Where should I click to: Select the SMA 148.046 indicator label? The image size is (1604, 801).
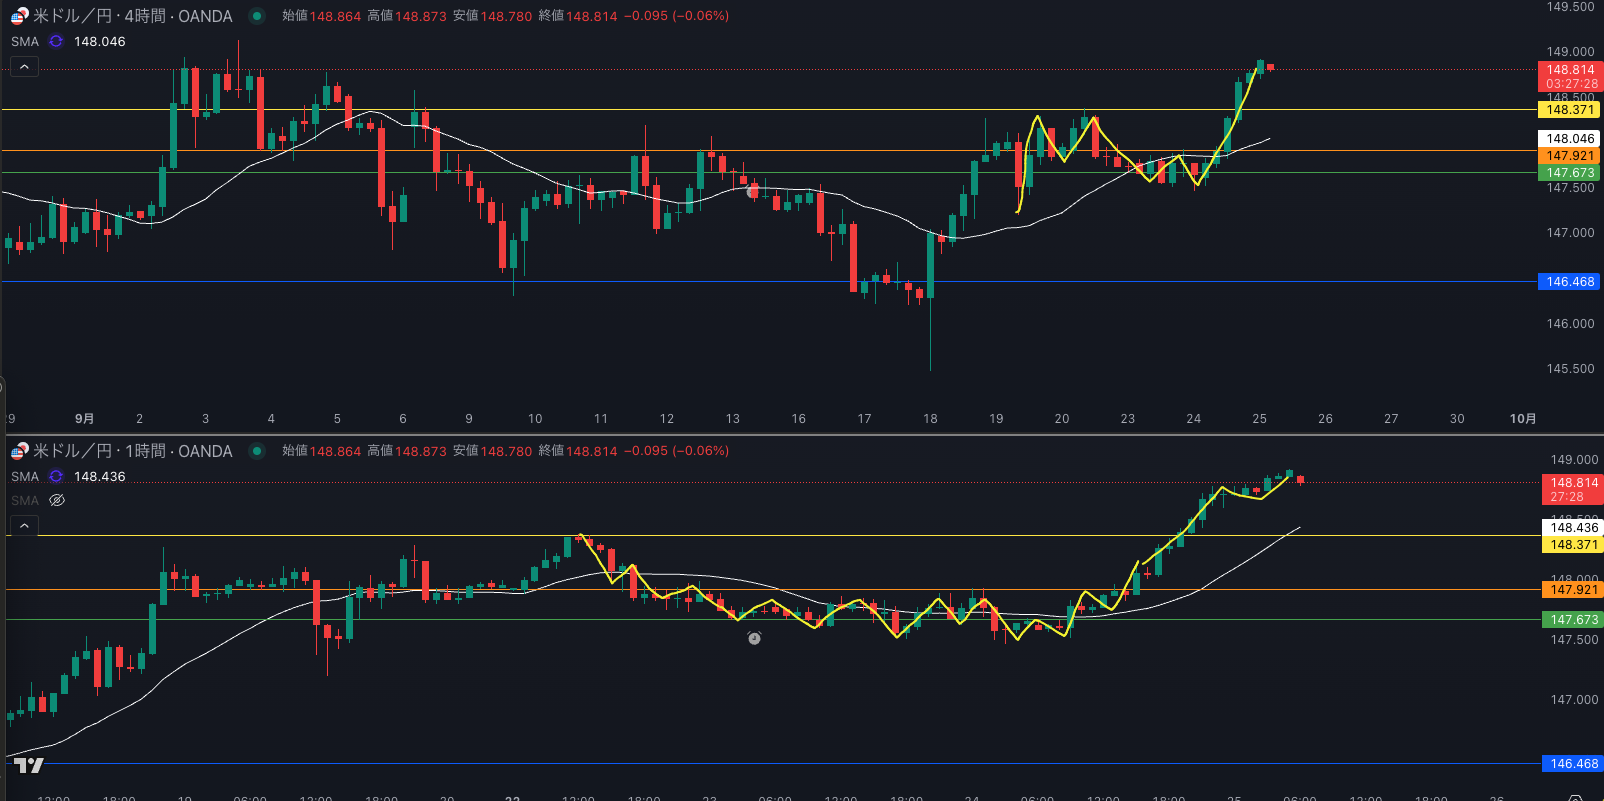tap(99, 41)
